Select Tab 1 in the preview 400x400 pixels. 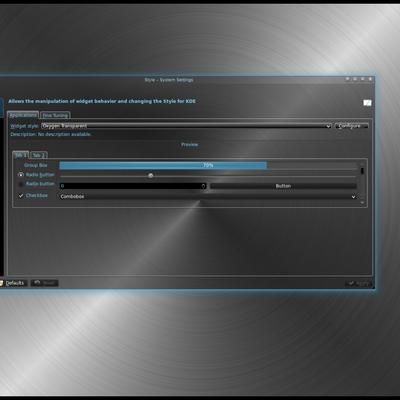click(x=21, y=155)
